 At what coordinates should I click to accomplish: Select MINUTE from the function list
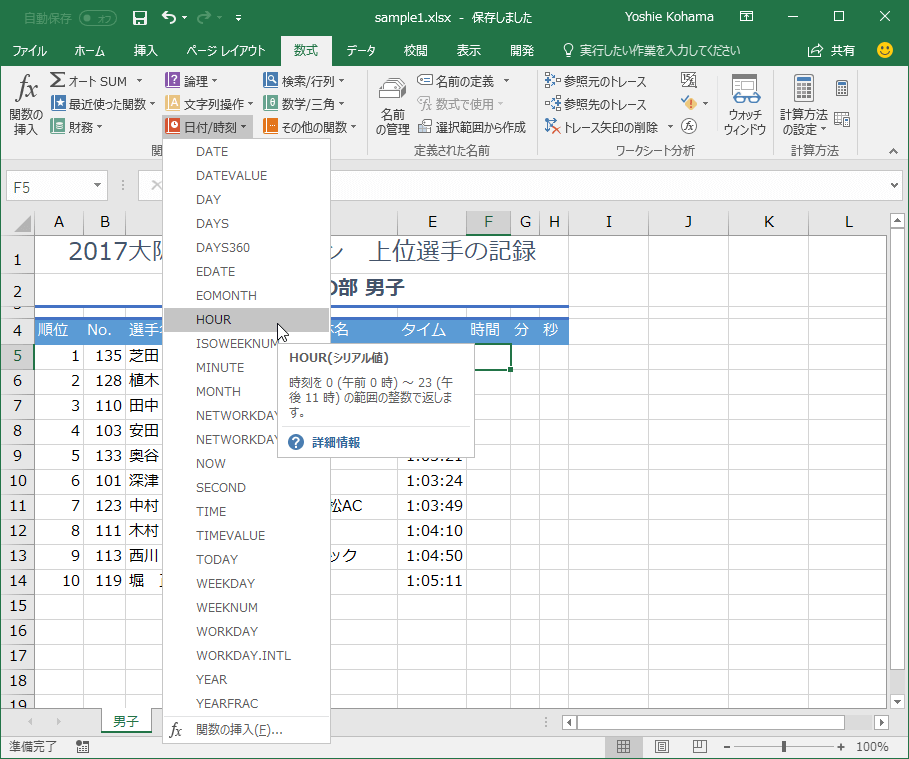pyautogui.click(x=220, y=368)
